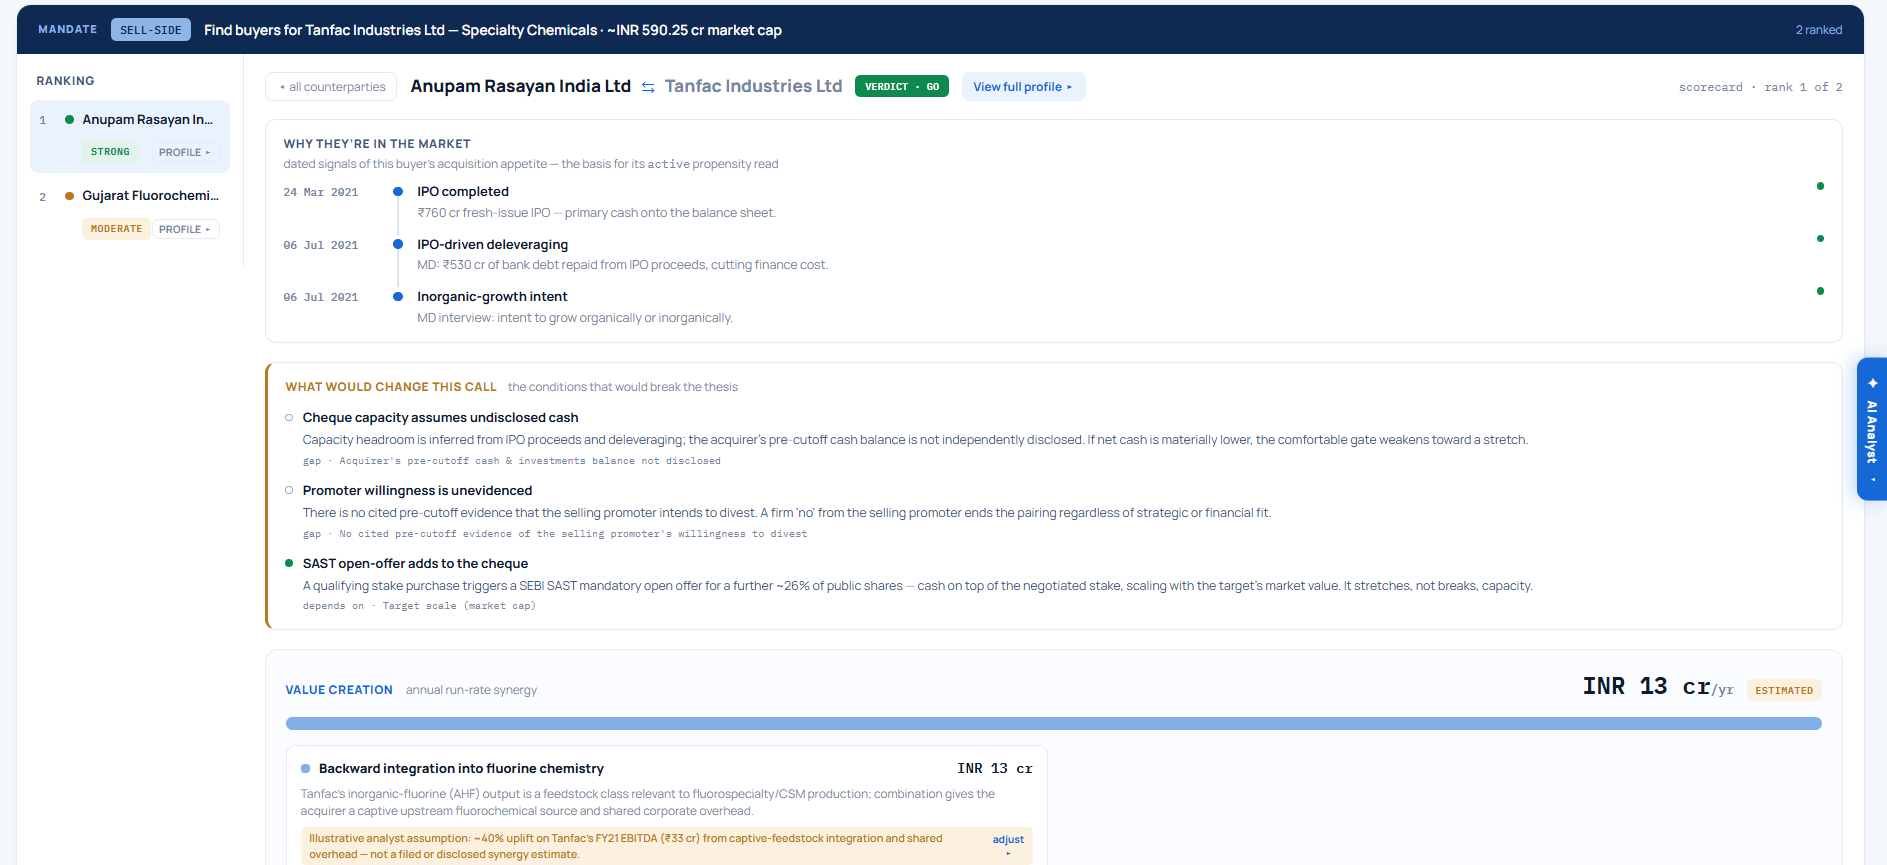Click 'IPO-driven deleveraging' event title
1887x865 pixels.
[x=492, y=244]
